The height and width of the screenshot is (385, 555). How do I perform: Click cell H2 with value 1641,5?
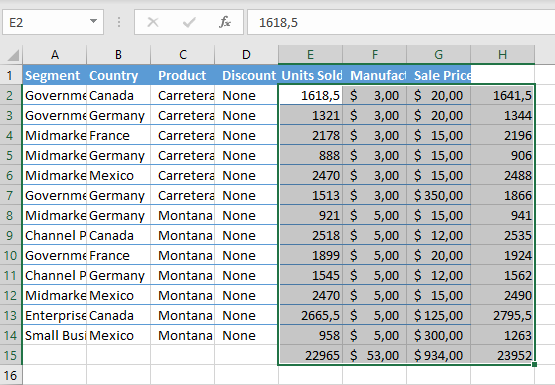tap(503, 95)
